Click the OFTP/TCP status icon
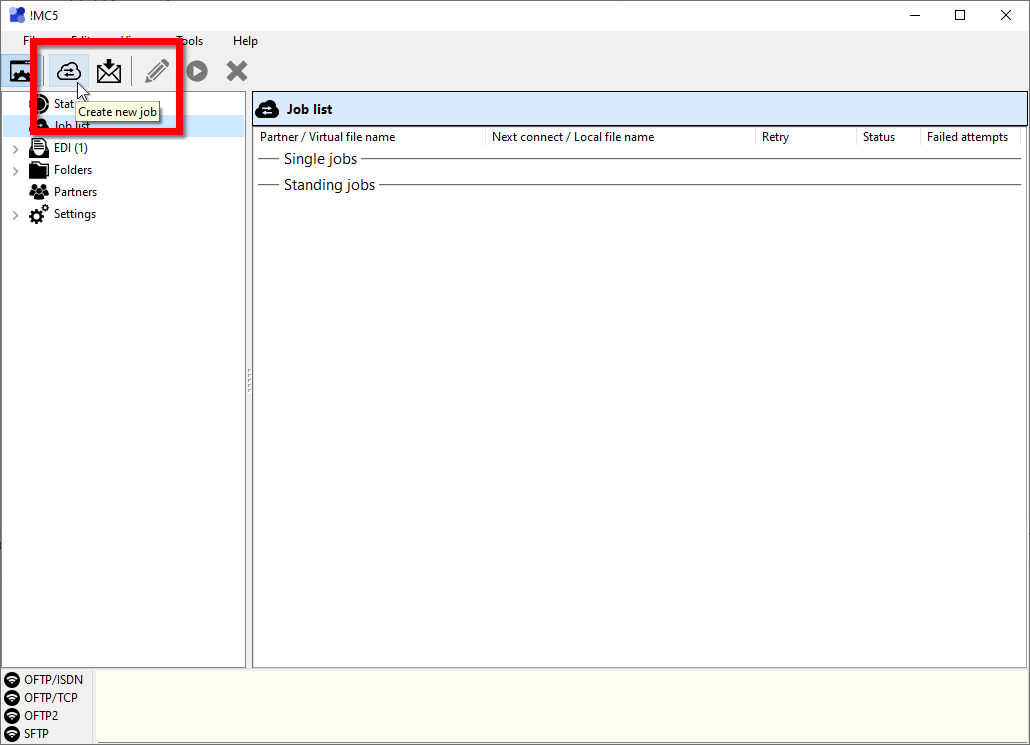The height and width of the screenshot is (745, 1030). [x=12, y=697]
